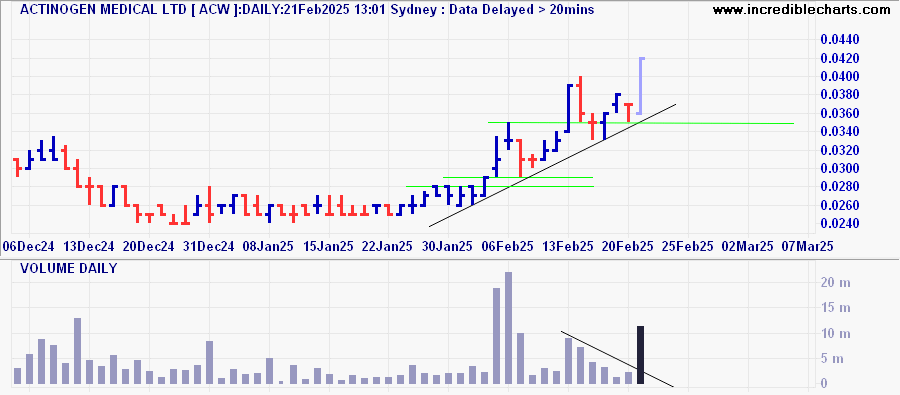Viewport: 900px width, 395px height.
Task: Click the 20 m volume axis label
Action: coord(835,282)
